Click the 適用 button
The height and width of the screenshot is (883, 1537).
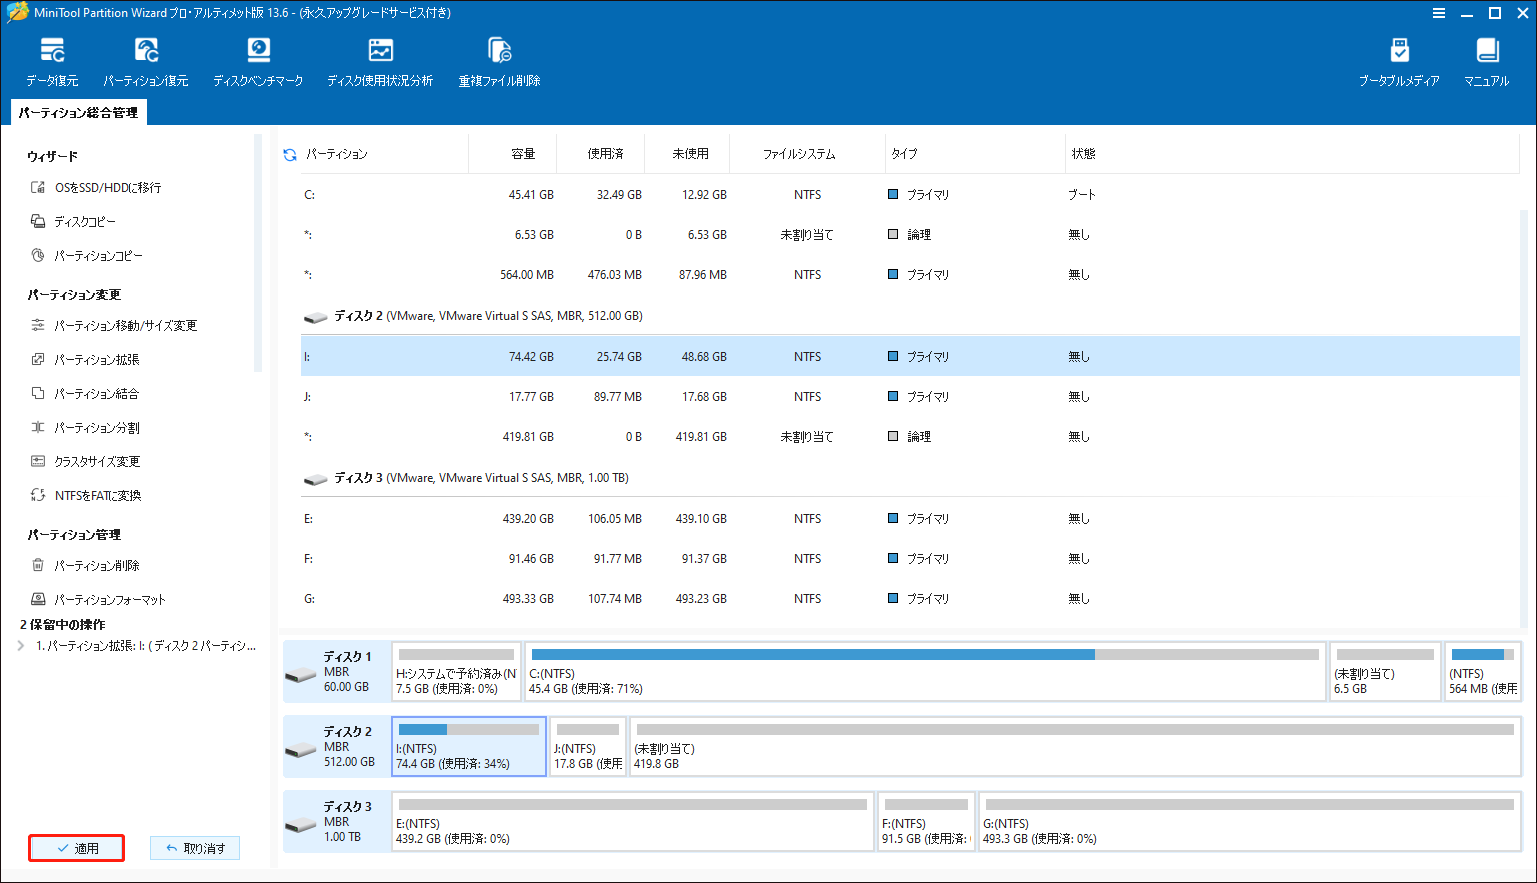pos(77,848)
